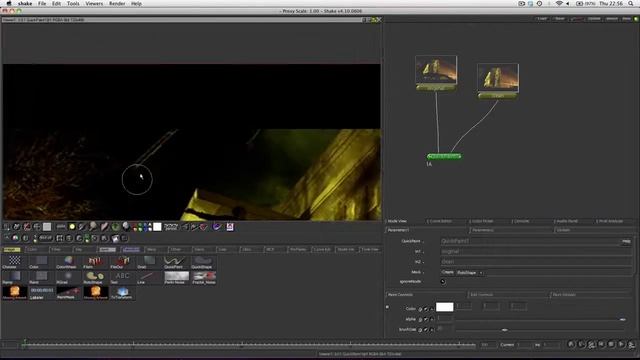Add a Rand node

41,277
